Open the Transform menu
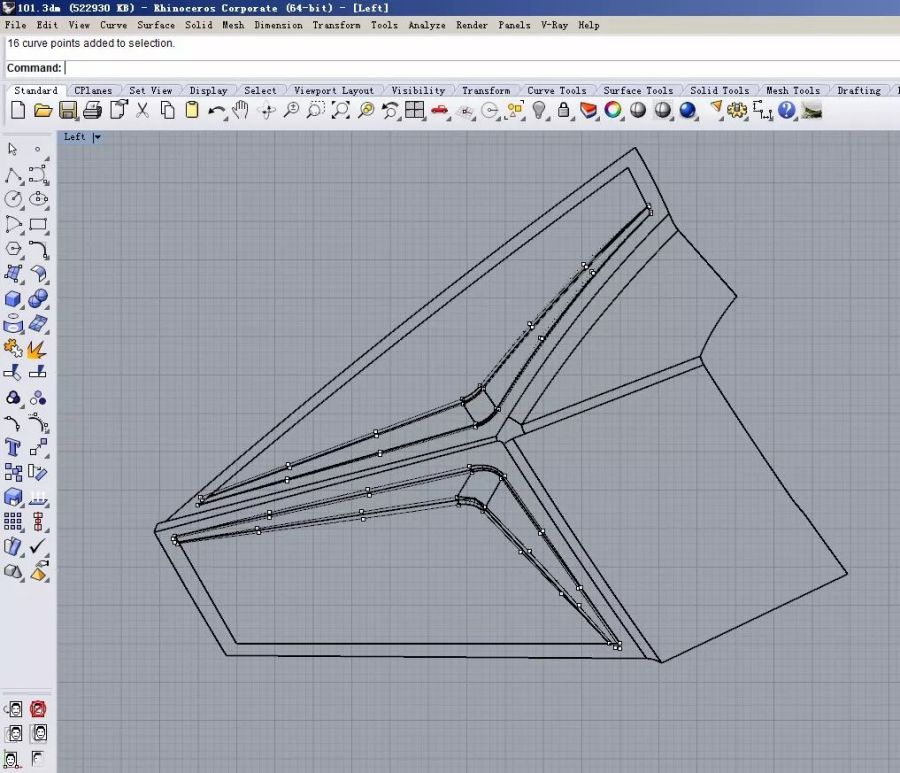900x773 pixels. pyautogui.click(x=336, y=25)
